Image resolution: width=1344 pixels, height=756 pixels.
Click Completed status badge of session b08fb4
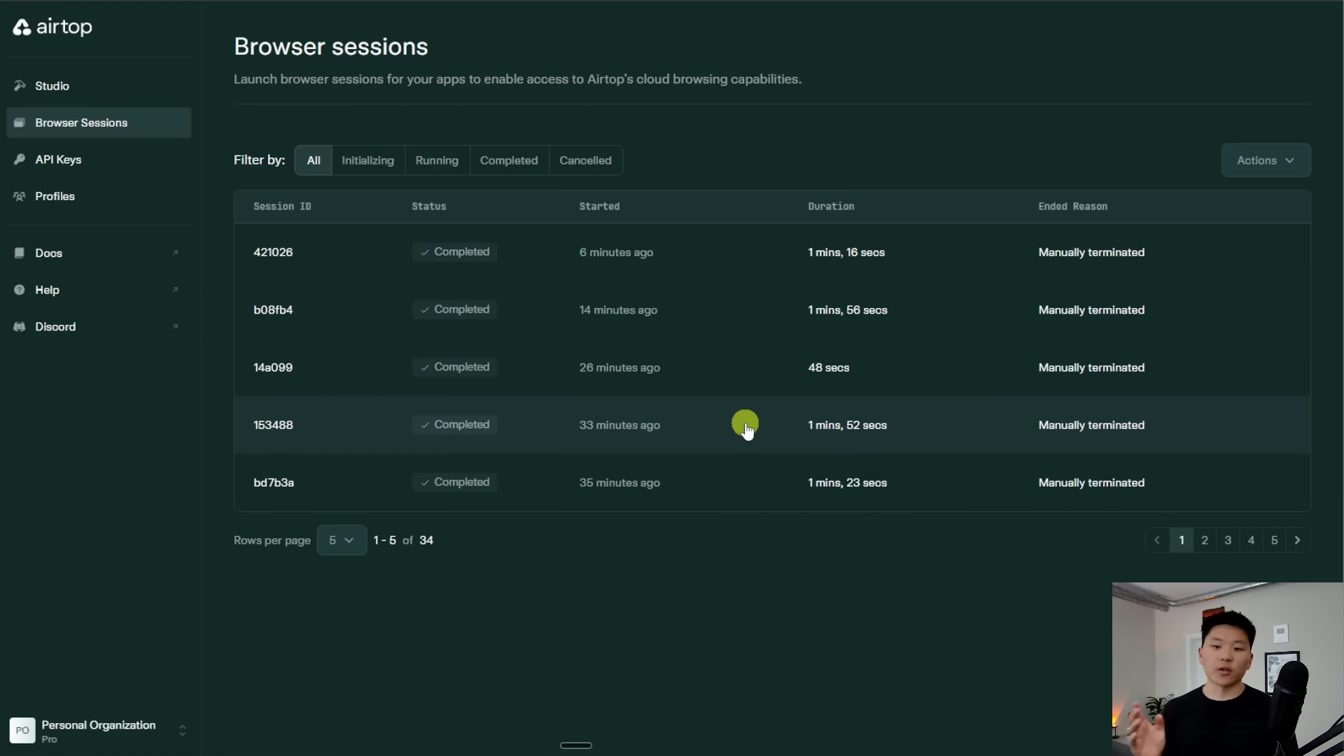pyautogui.click(x=455, y=310)
